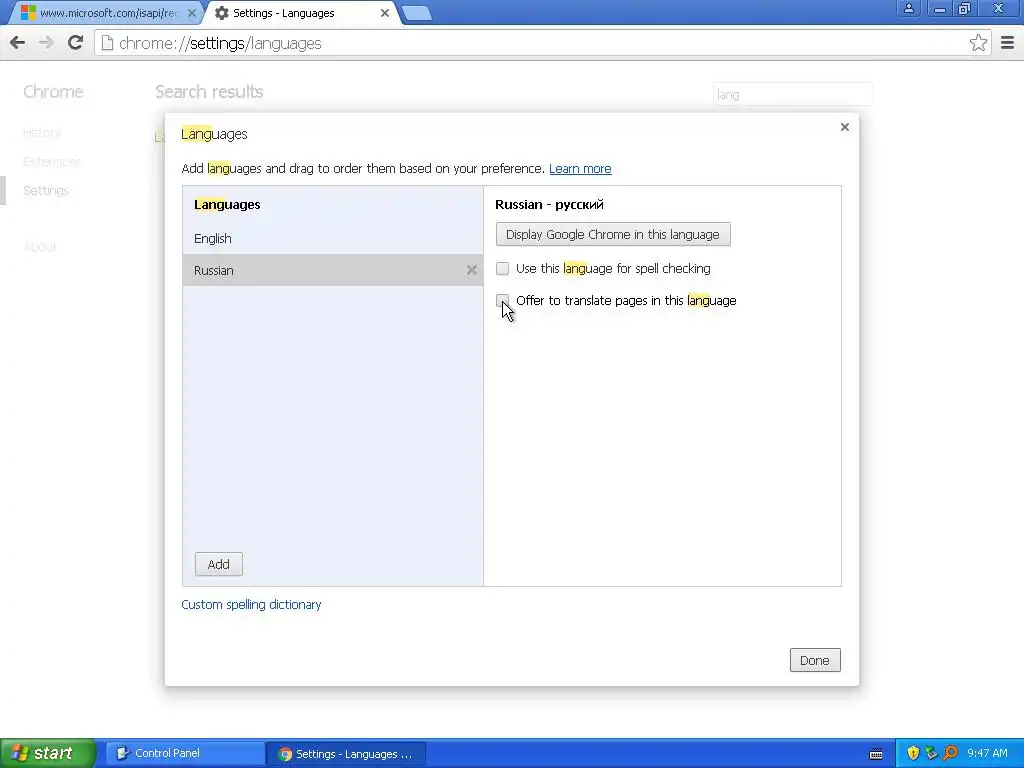The image size is (1024, 768).
Task: Select English in the languages list
Action: [x=332, y=238]
